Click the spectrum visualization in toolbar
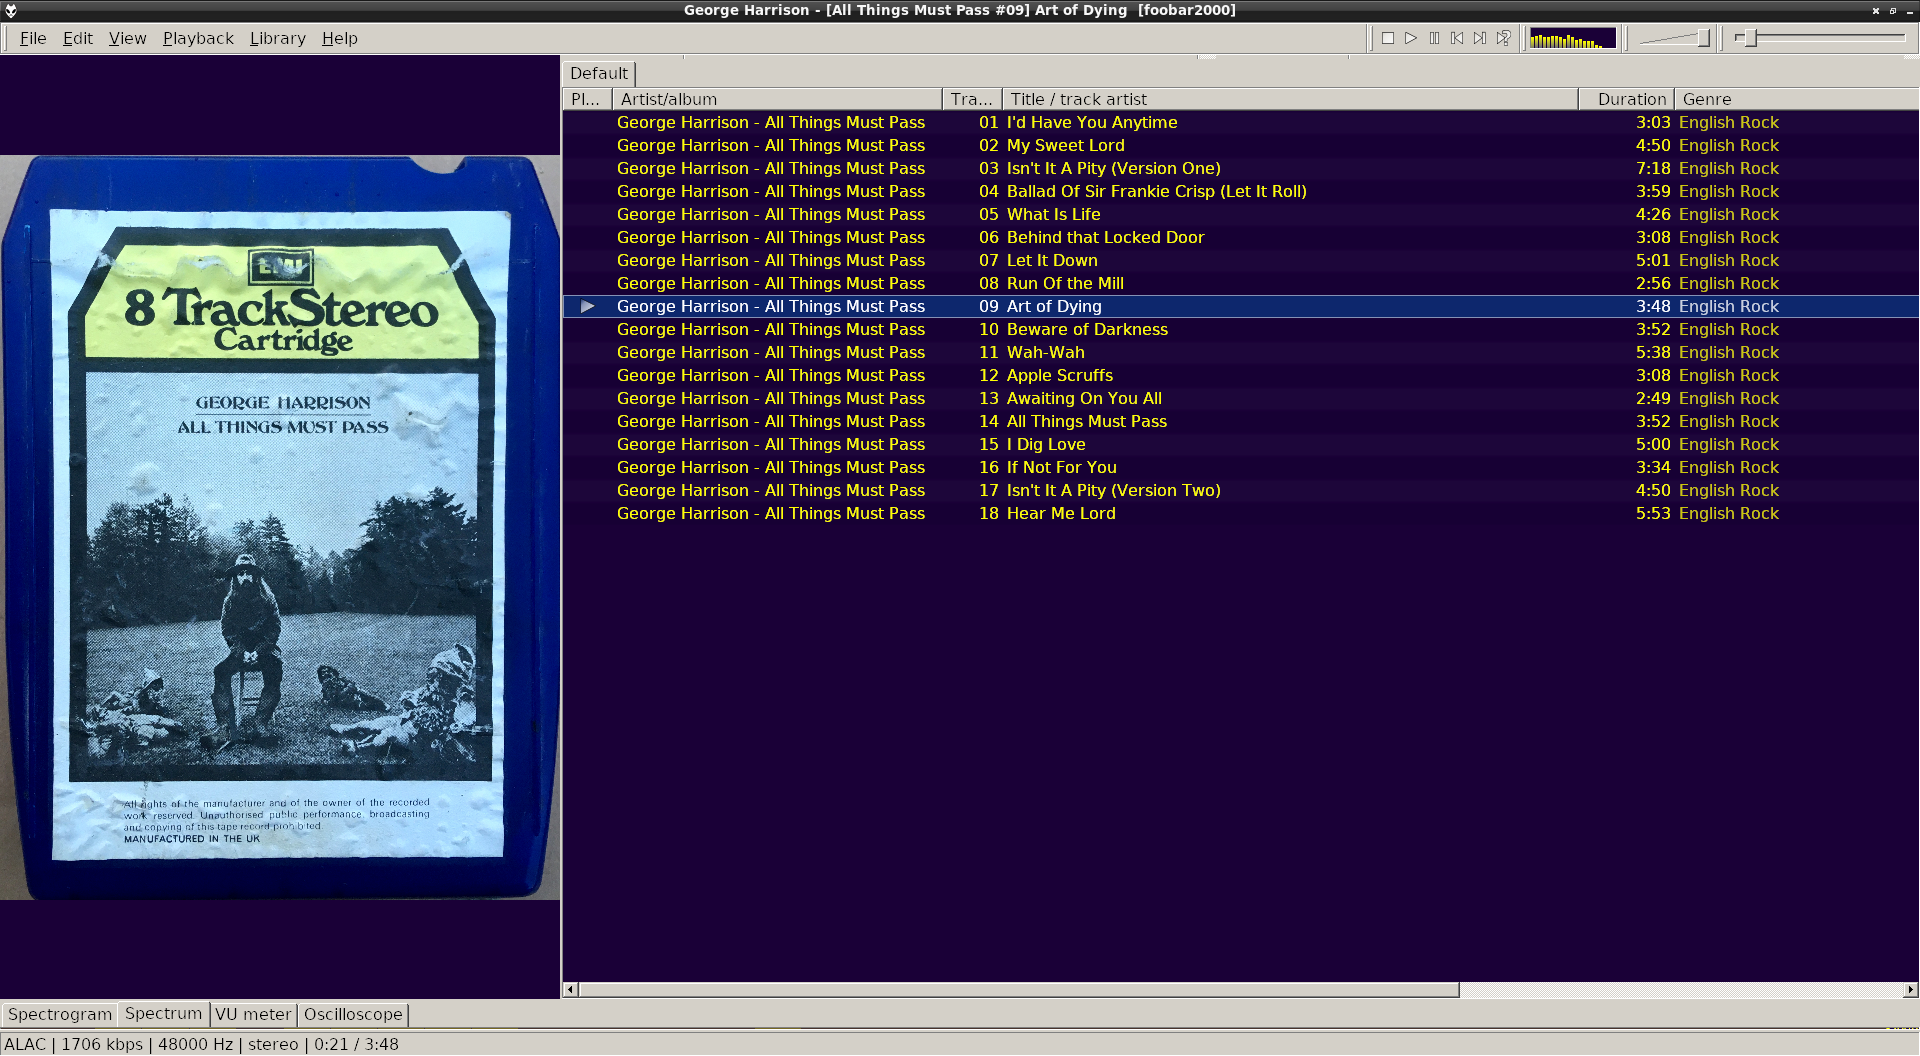Screen dimensions: 1920x1056 pos(1572,38)
